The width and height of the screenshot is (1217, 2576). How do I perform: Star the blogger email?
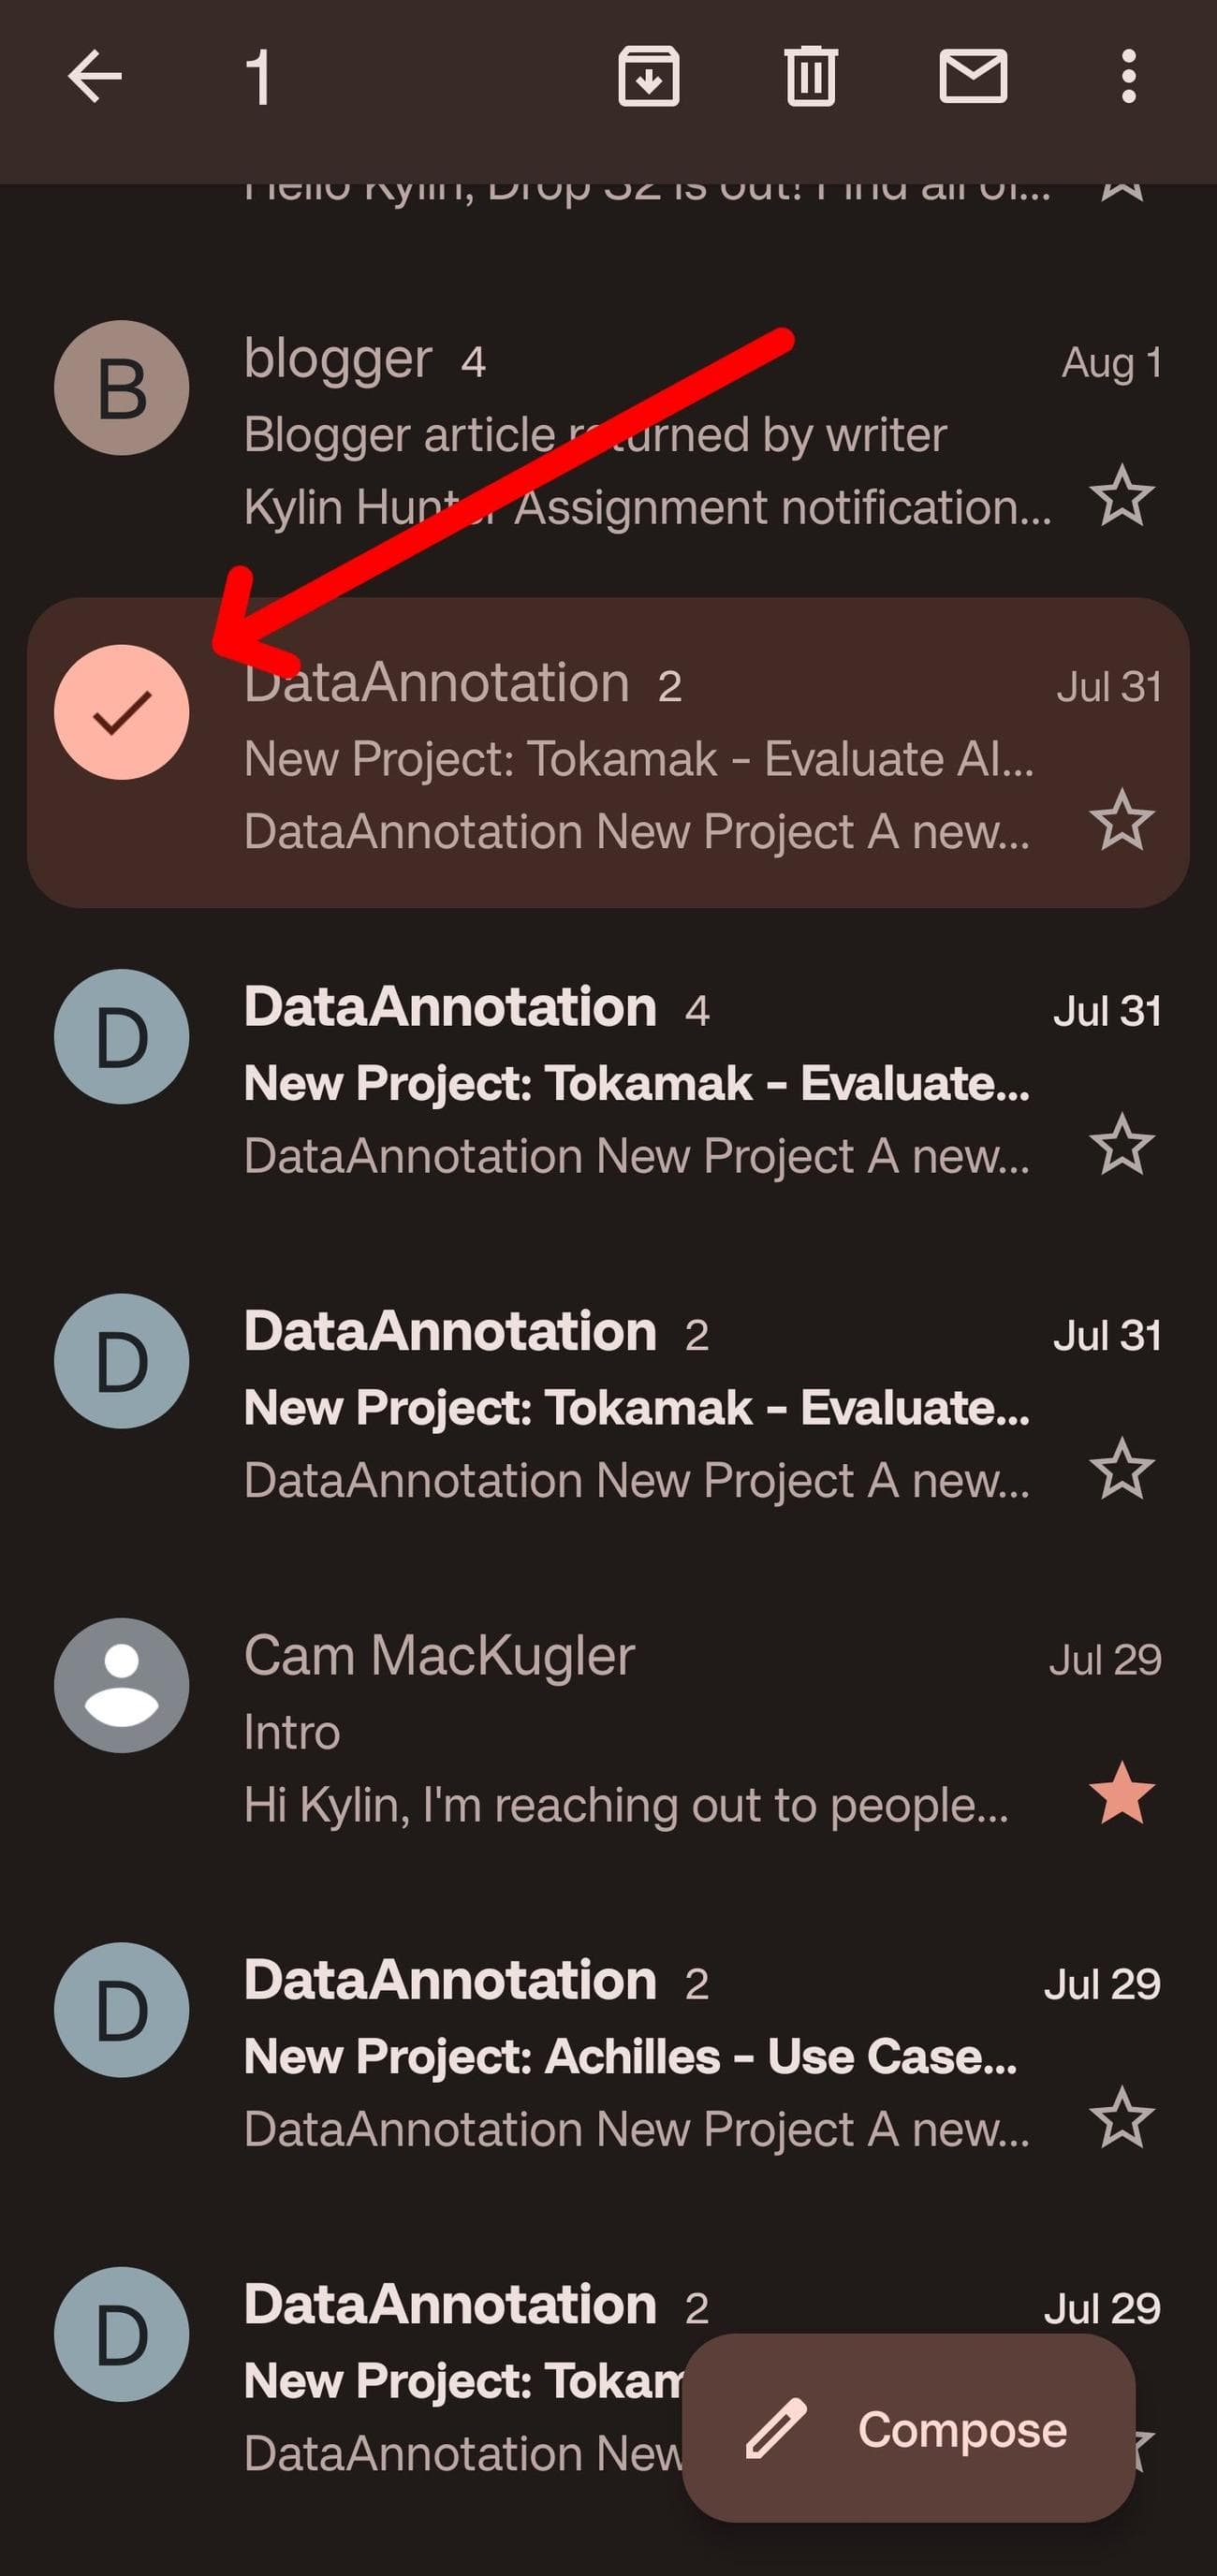pyautogui.click(x=1121, y=496)
